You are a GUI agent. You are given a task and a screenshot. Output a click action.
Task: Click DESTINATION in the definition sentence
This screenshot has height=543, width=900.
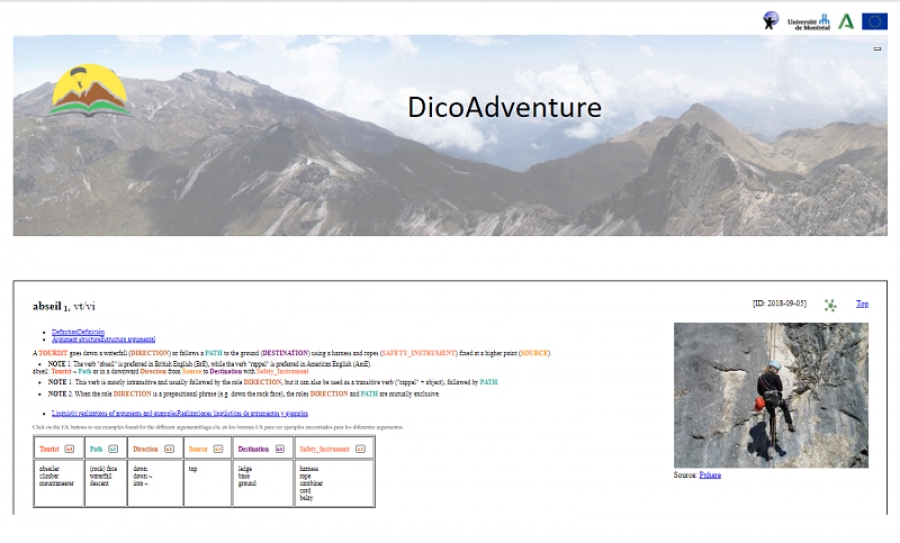click(285, 353)
